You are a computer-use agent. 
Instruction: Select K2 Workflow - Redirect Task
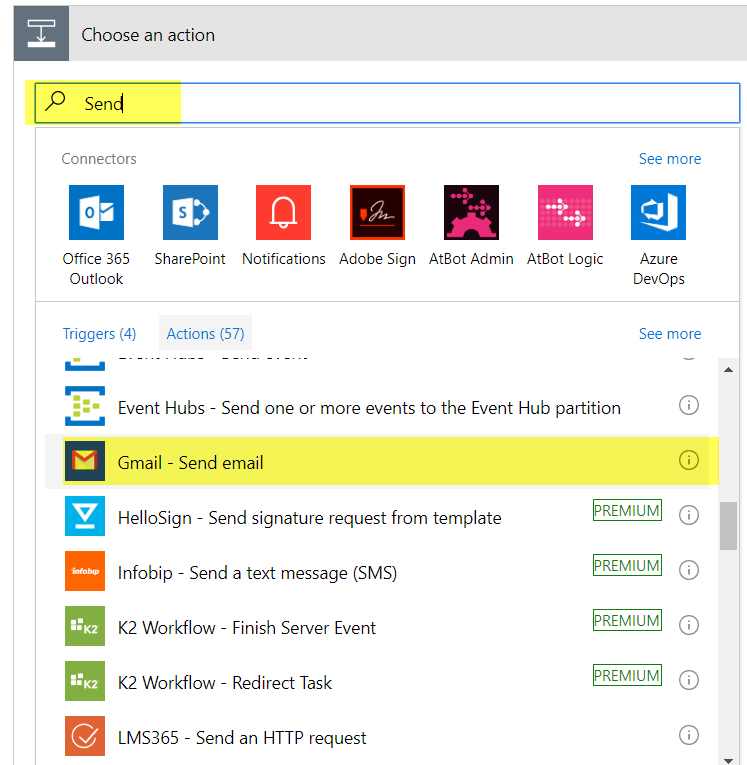pyautogui.click(x=377, y=682)
